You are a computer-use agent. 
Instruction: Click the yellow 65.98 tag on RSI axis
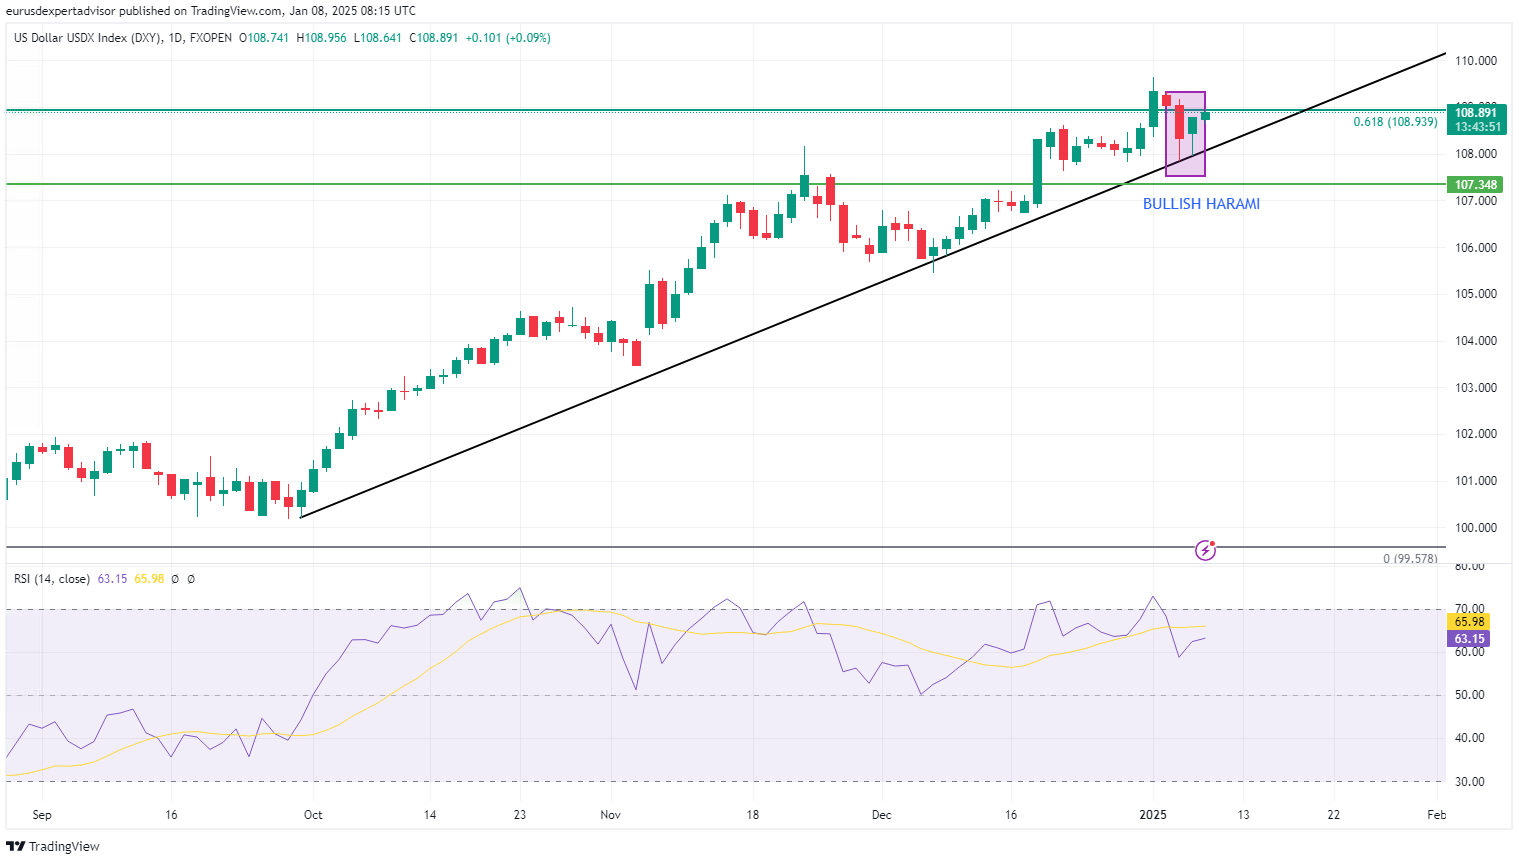point(1469,622)
